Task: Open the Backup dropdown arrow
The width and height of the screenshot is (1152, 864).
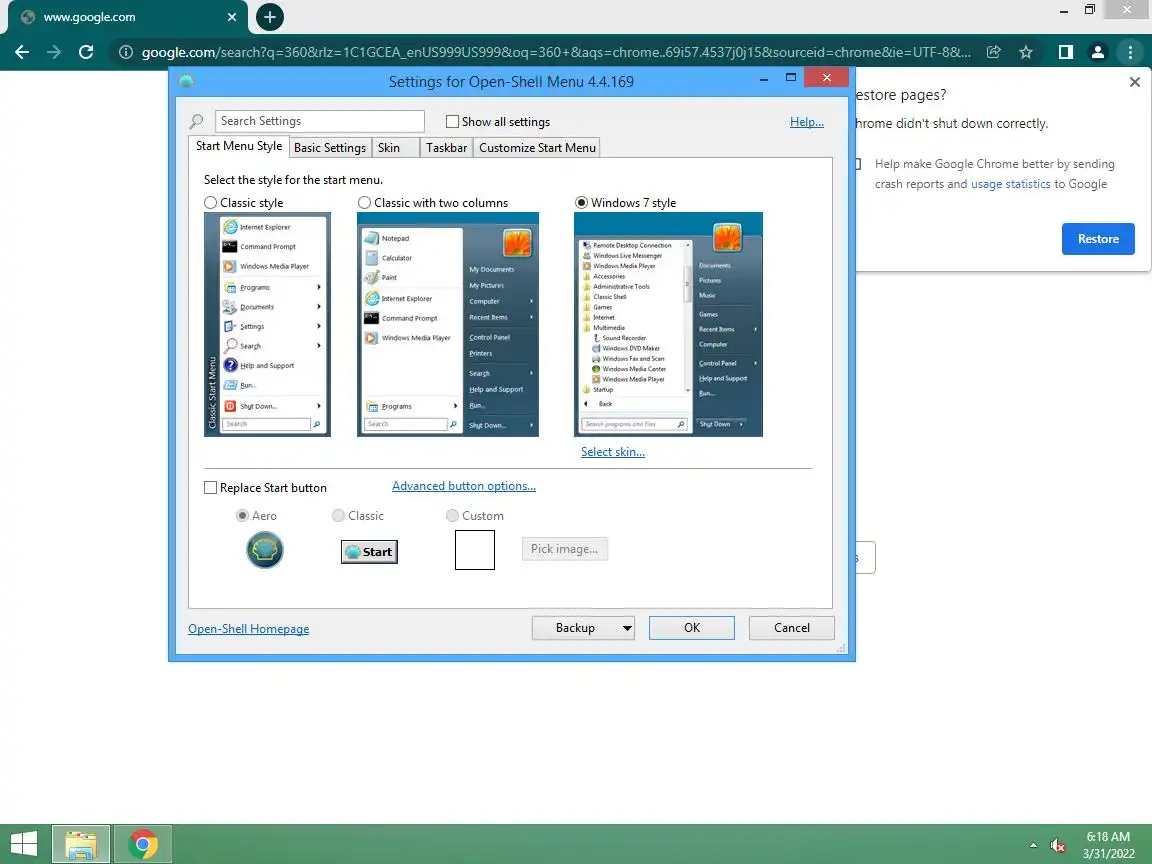Action: point(627,628)
